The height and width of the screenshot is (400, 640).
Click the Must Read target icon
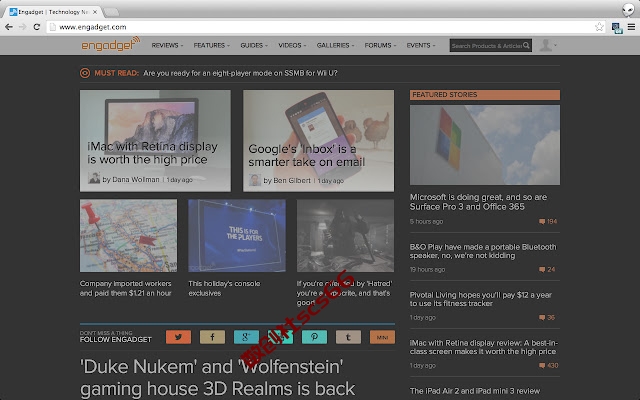coord(85,73)
